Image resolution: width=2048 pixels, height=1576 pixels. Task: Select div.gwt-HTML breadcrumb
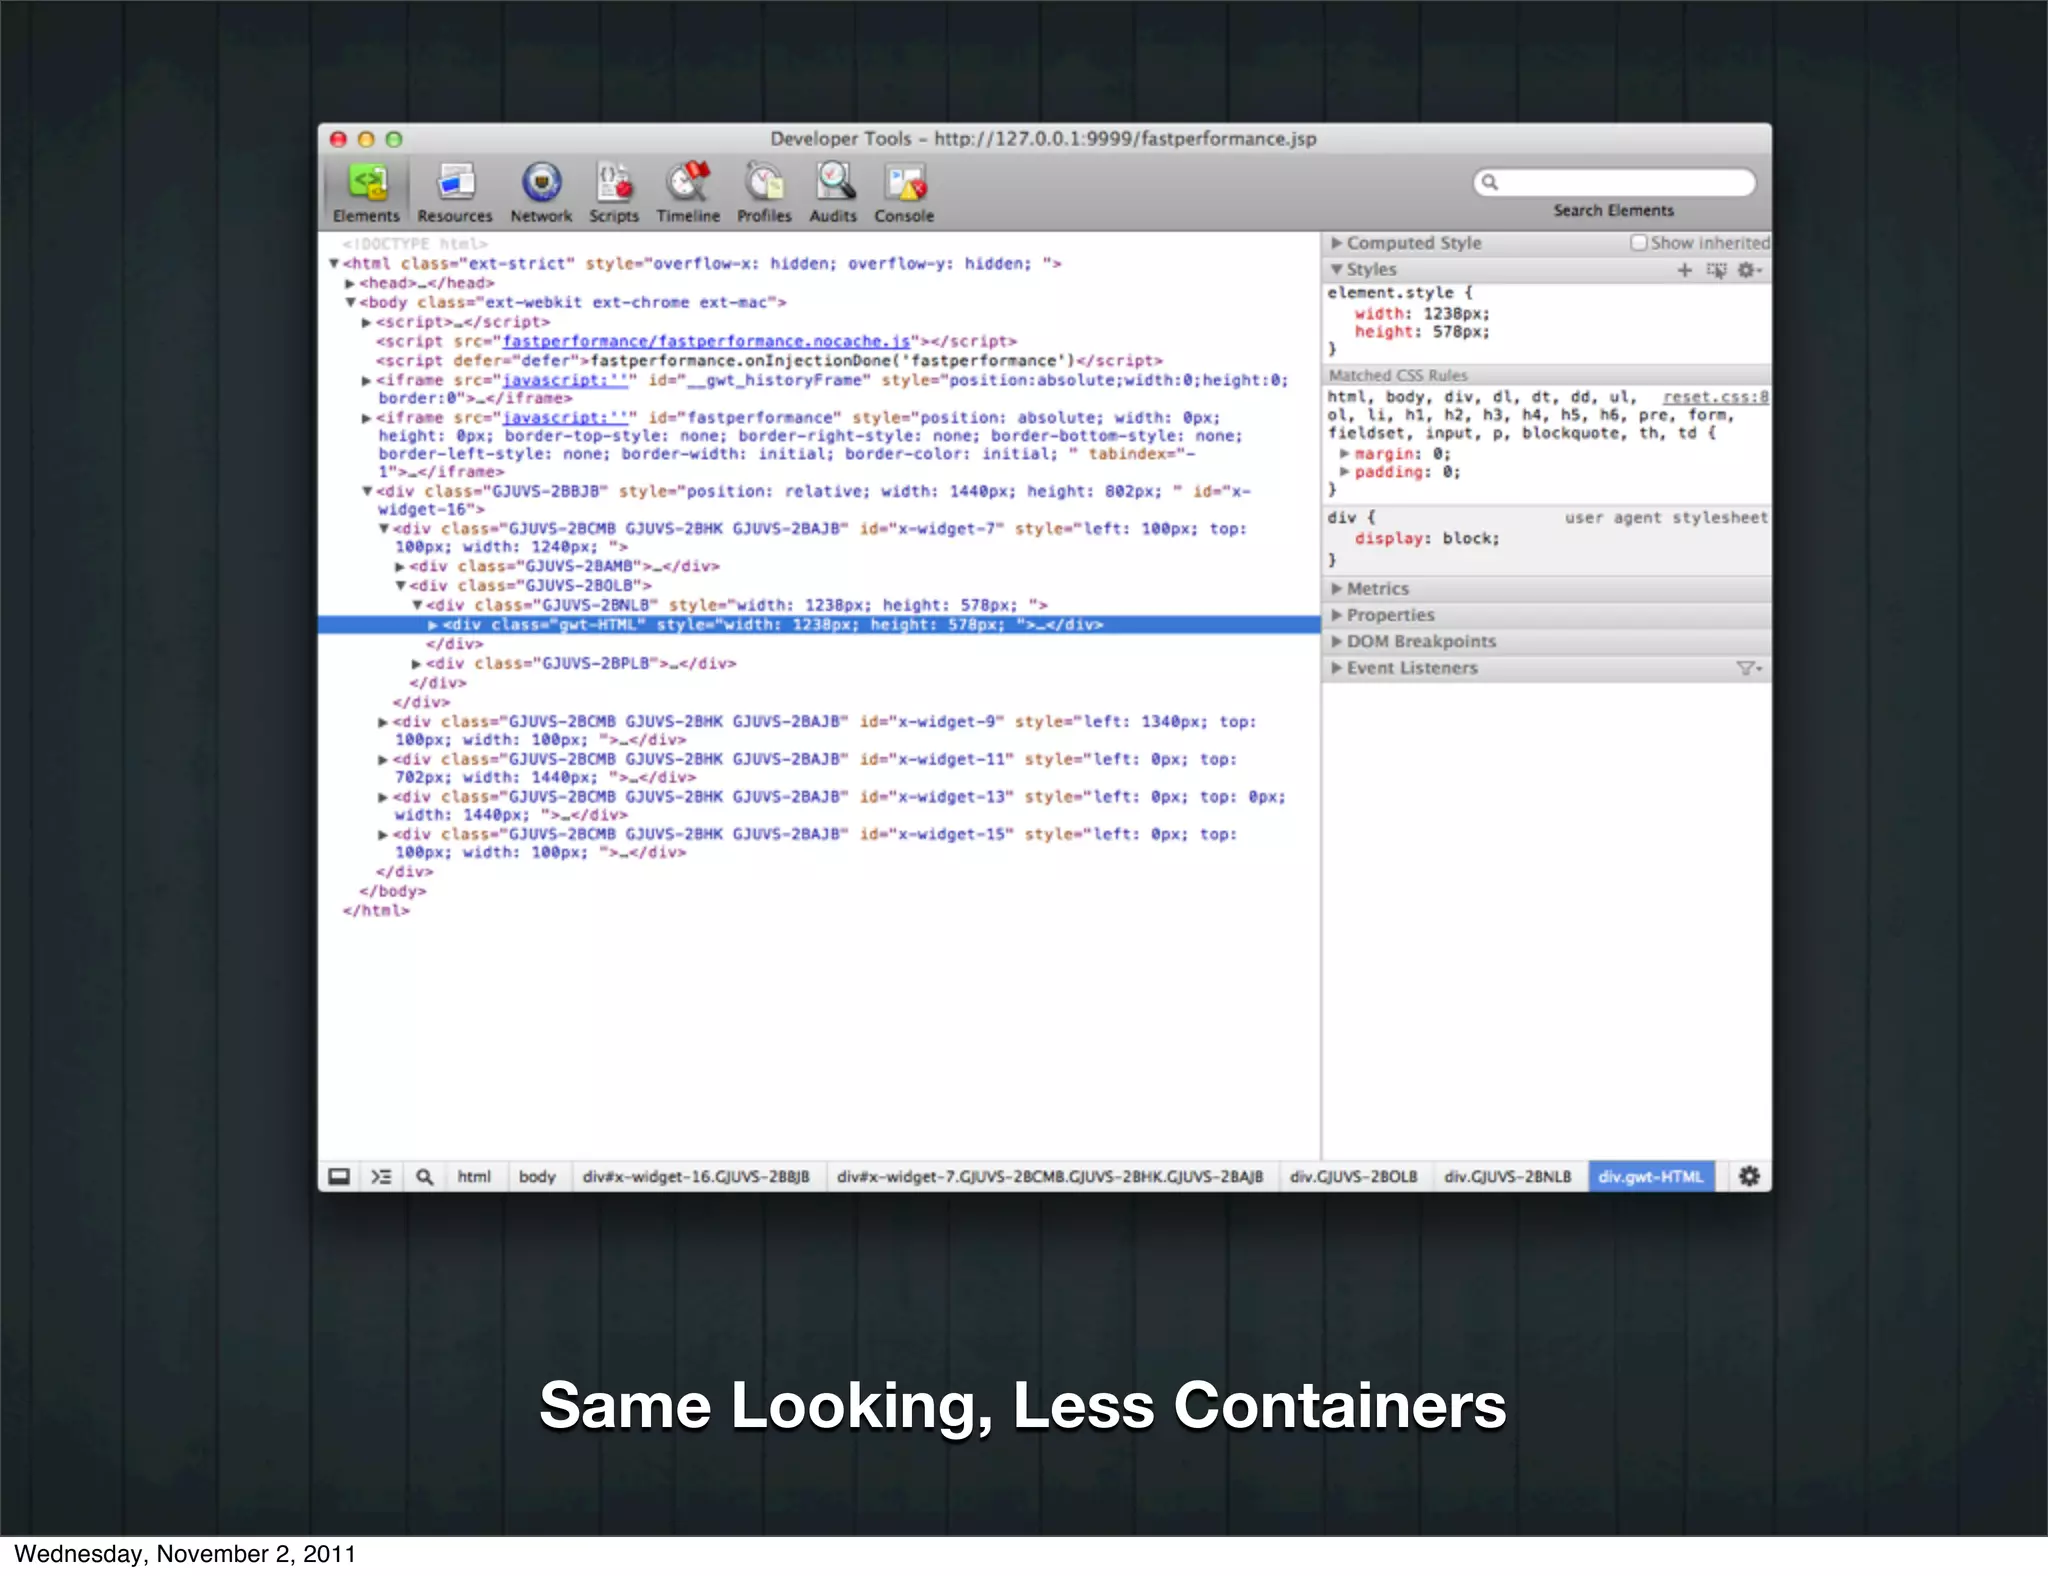(1651, 1177)
